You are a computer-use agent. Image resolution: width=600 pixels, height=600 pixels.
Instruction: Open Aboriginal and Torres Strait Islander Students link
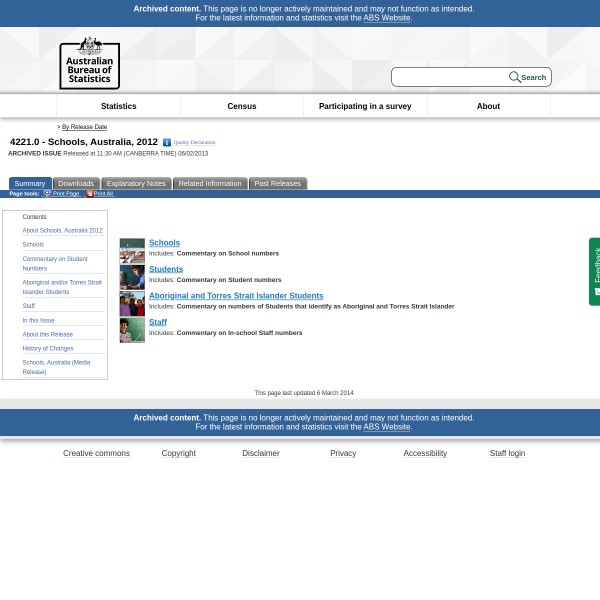click(236, 296)
